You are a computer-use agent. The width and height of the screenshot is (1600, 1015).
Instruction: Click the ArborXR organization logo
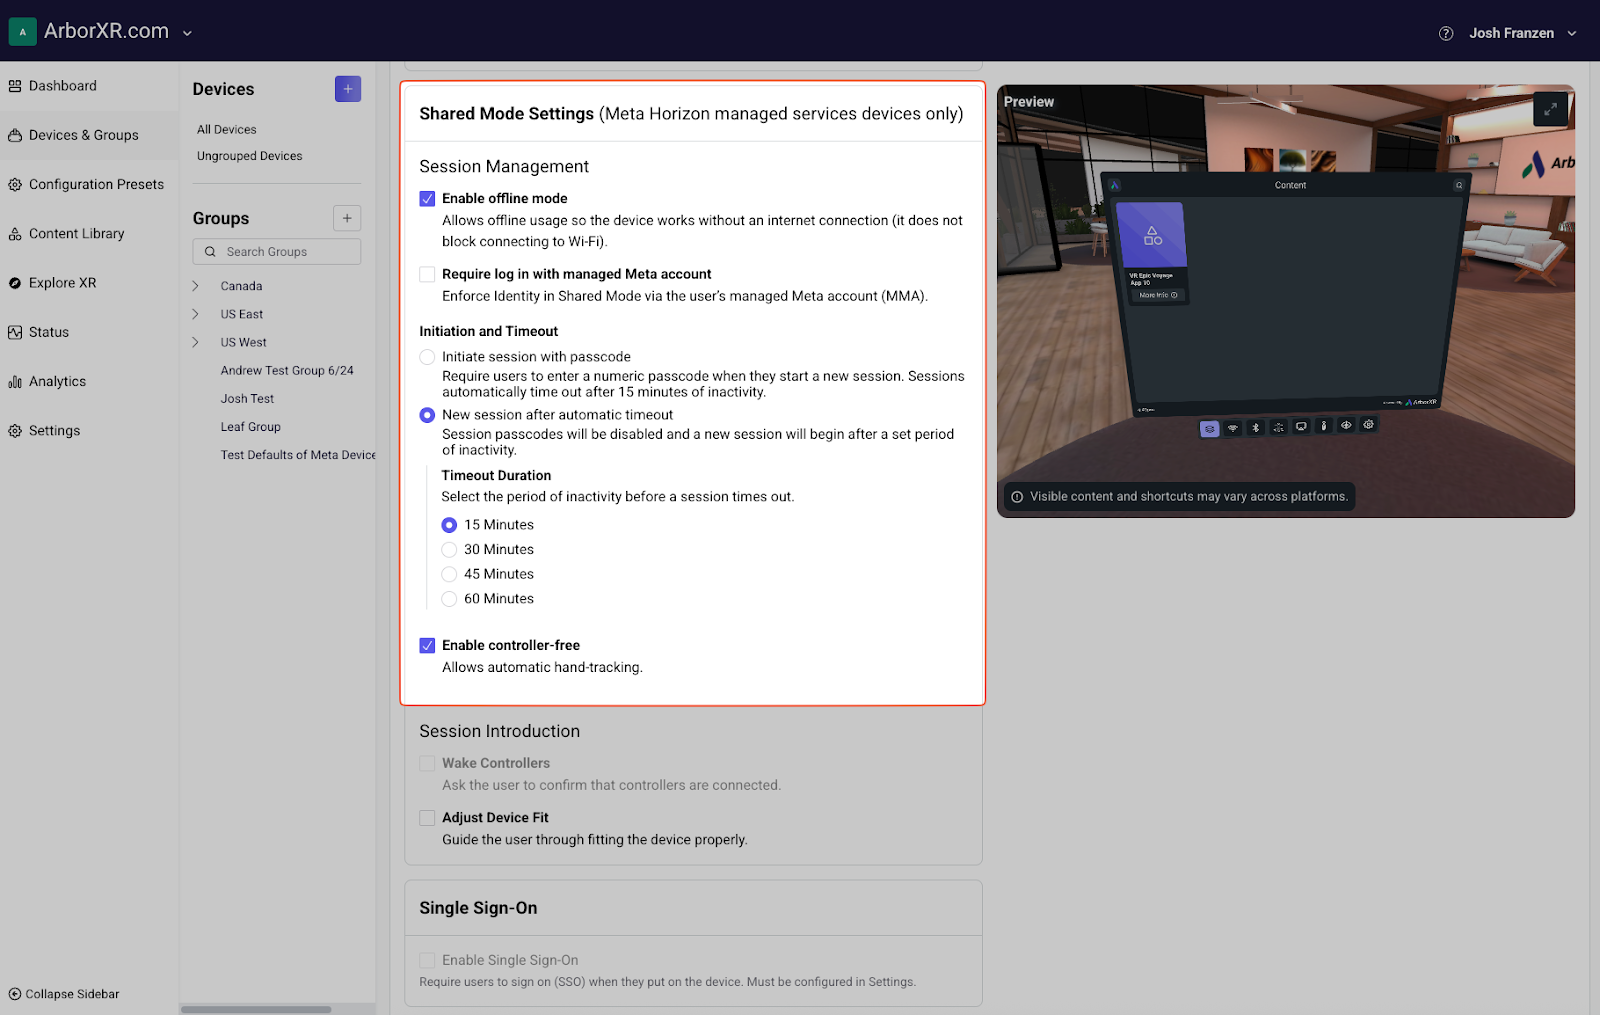tap(23, 32)
